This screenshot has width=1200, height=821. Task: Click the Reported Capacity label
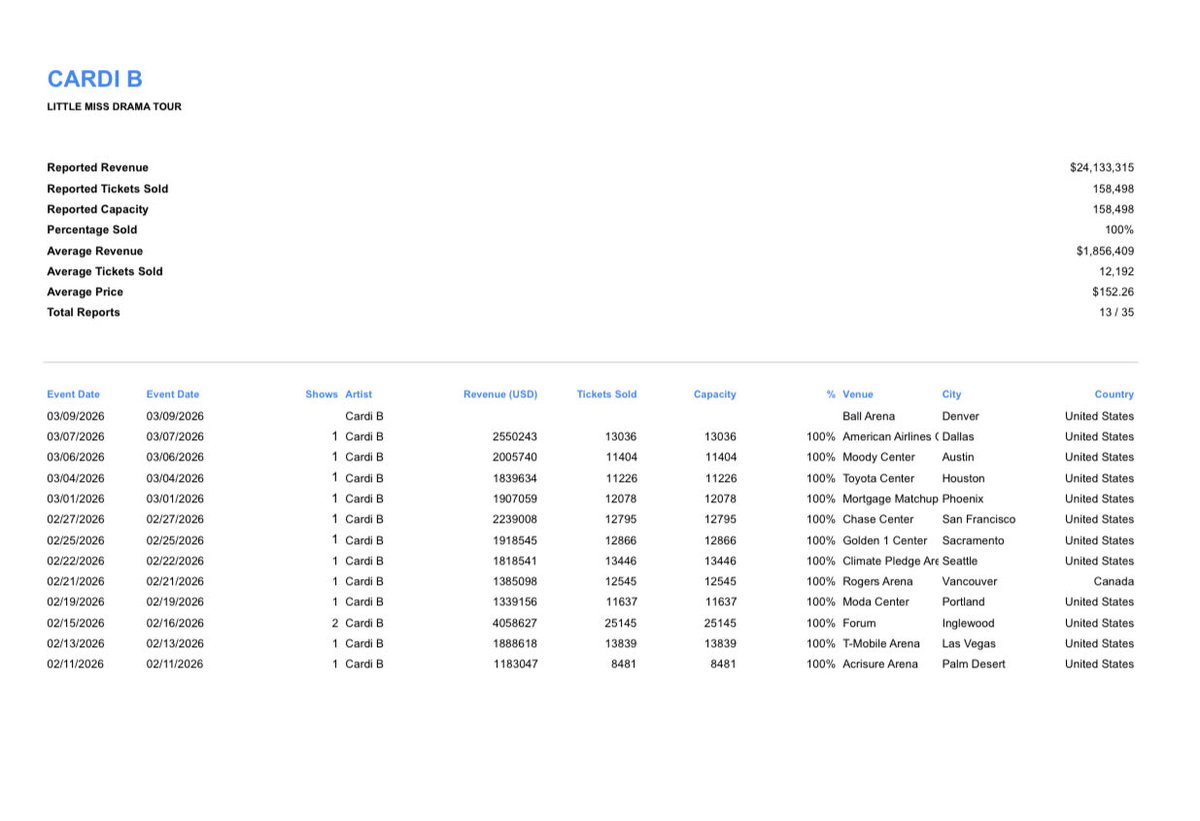(97, 209)
